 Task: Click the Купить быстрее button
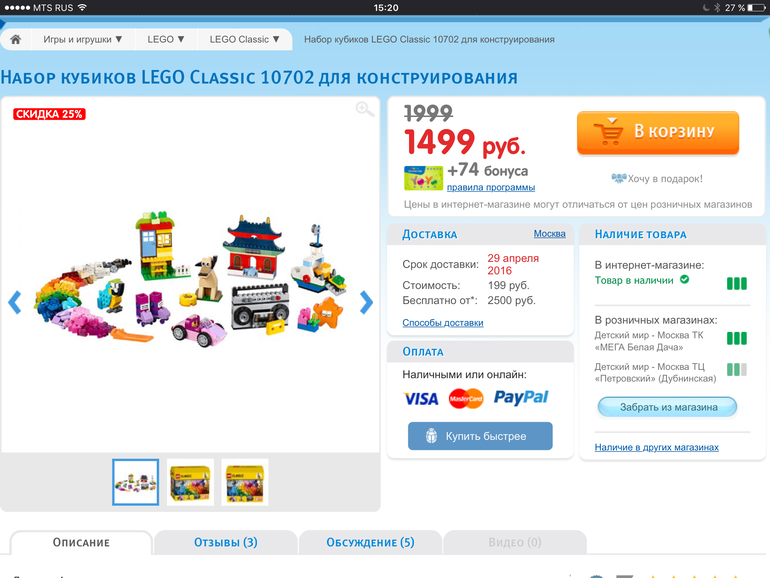pos(480,436)
